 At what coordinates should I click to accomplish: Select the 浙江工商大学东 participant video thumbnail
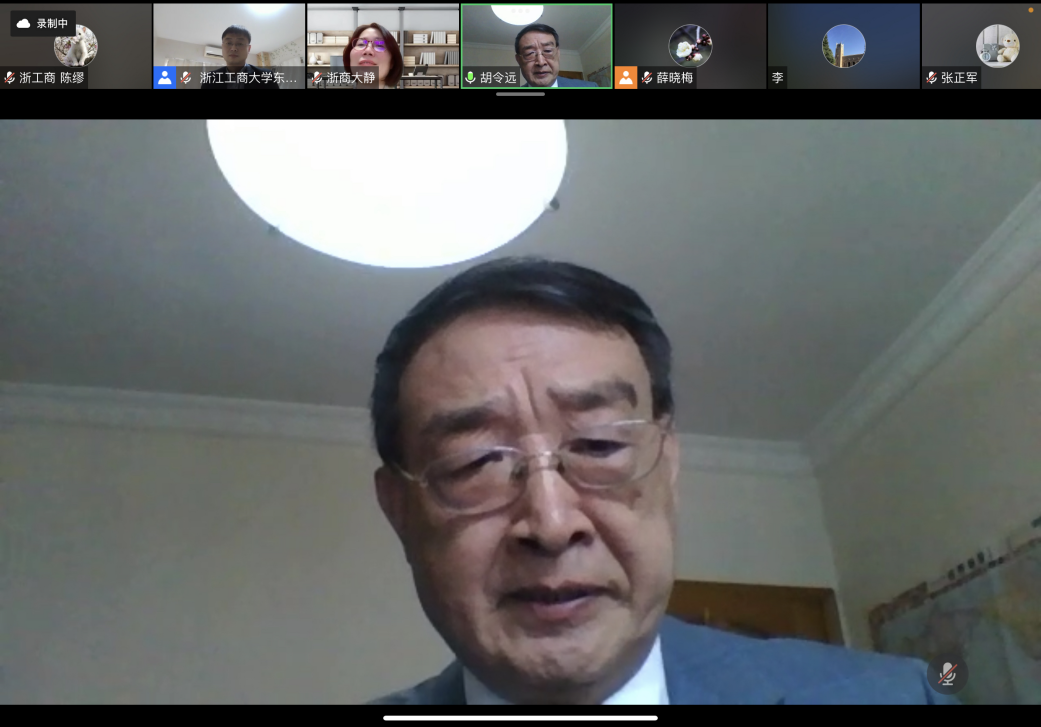tap(229, 46)
